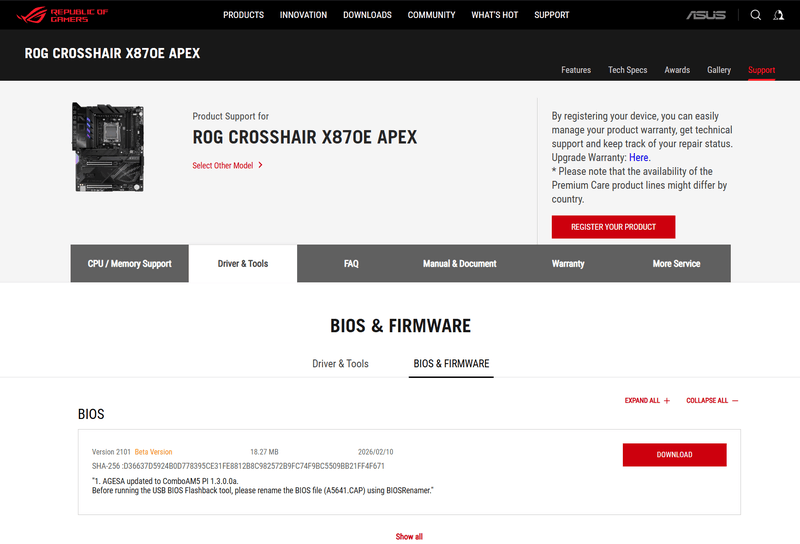Open the SUPPORT top menu

pyautogui.click(x=552, y=15)
